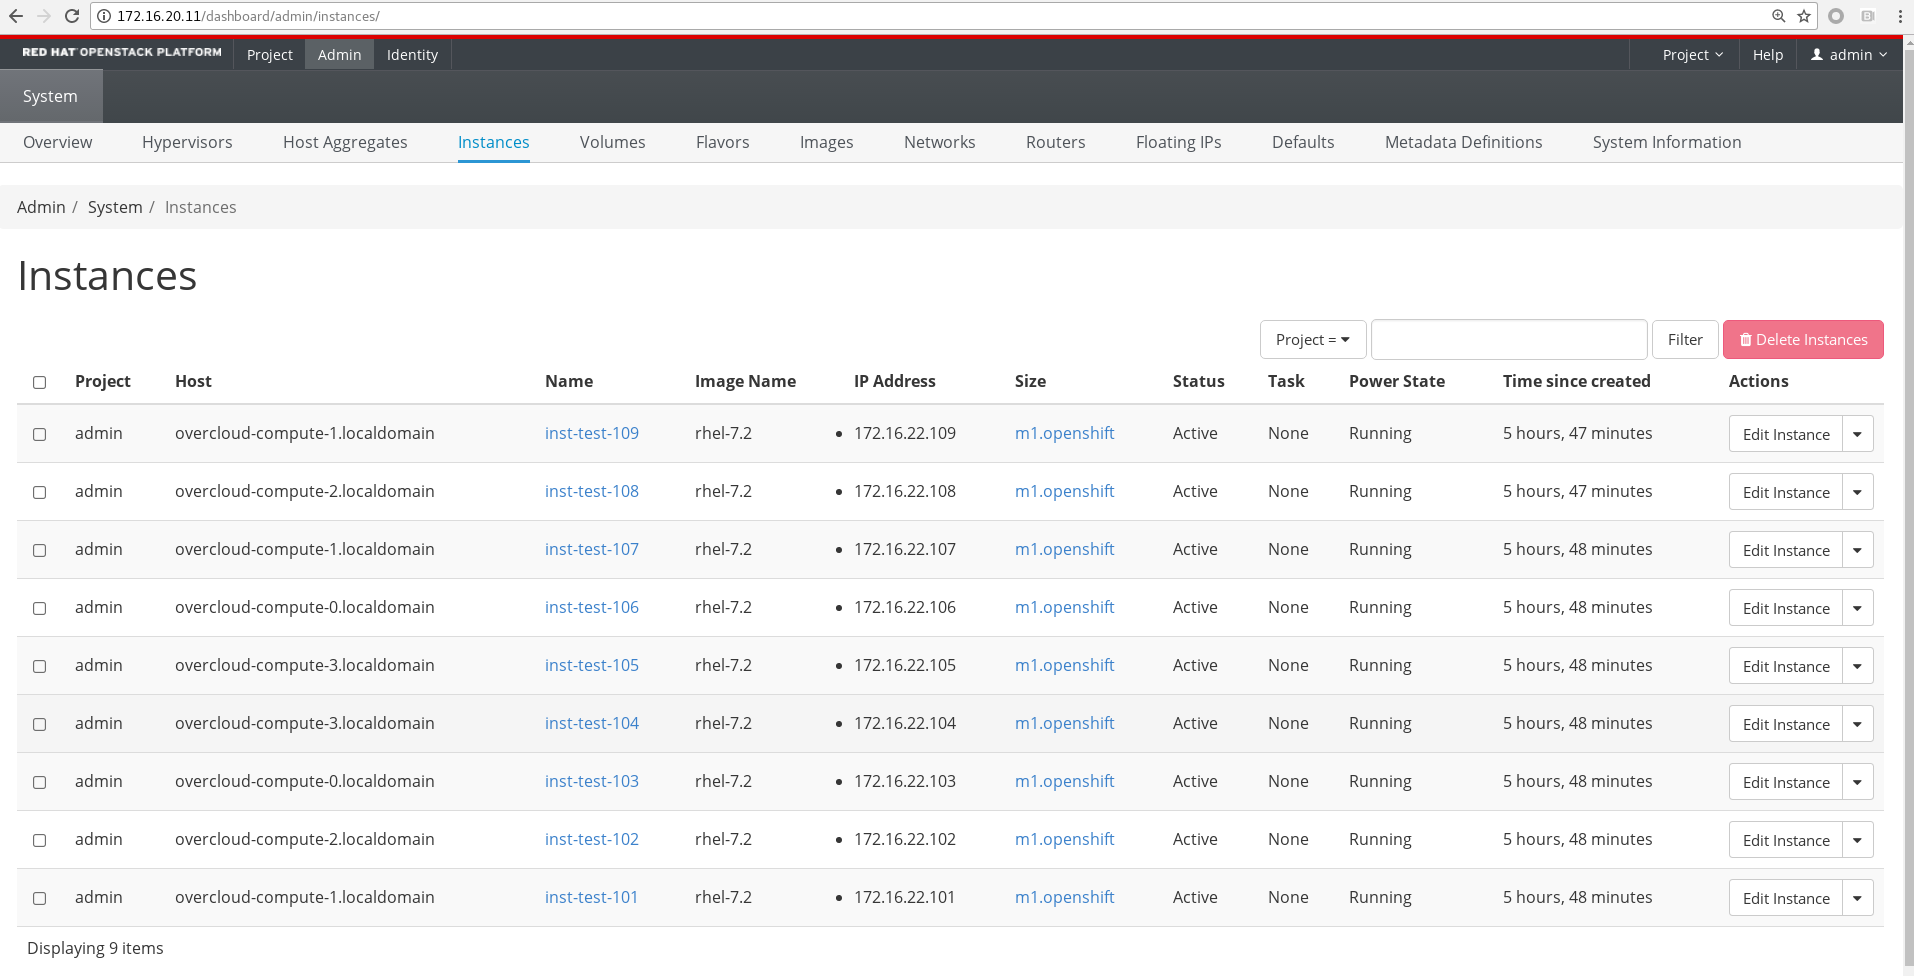Select the checkbox for inst-test-107

coord(40,550)
